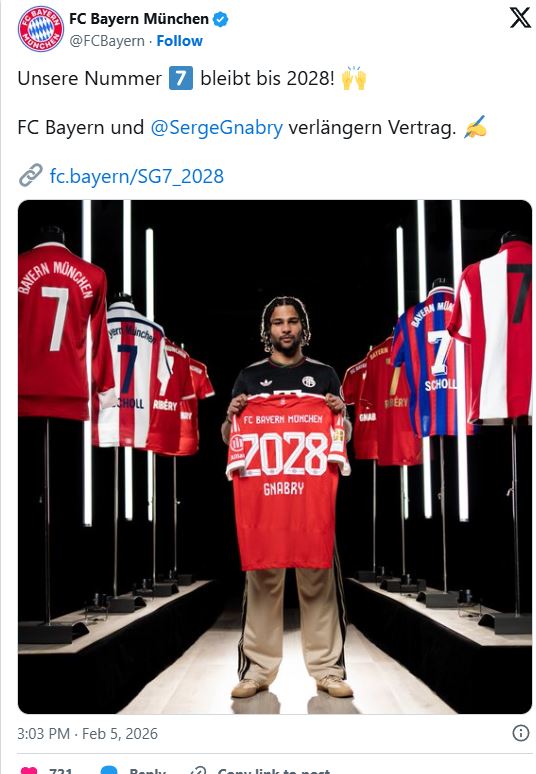The height and width of the screenshot is (774, 536).
Task: Open the @SergeGnabry mention
Action: click(x=216, y=127)
